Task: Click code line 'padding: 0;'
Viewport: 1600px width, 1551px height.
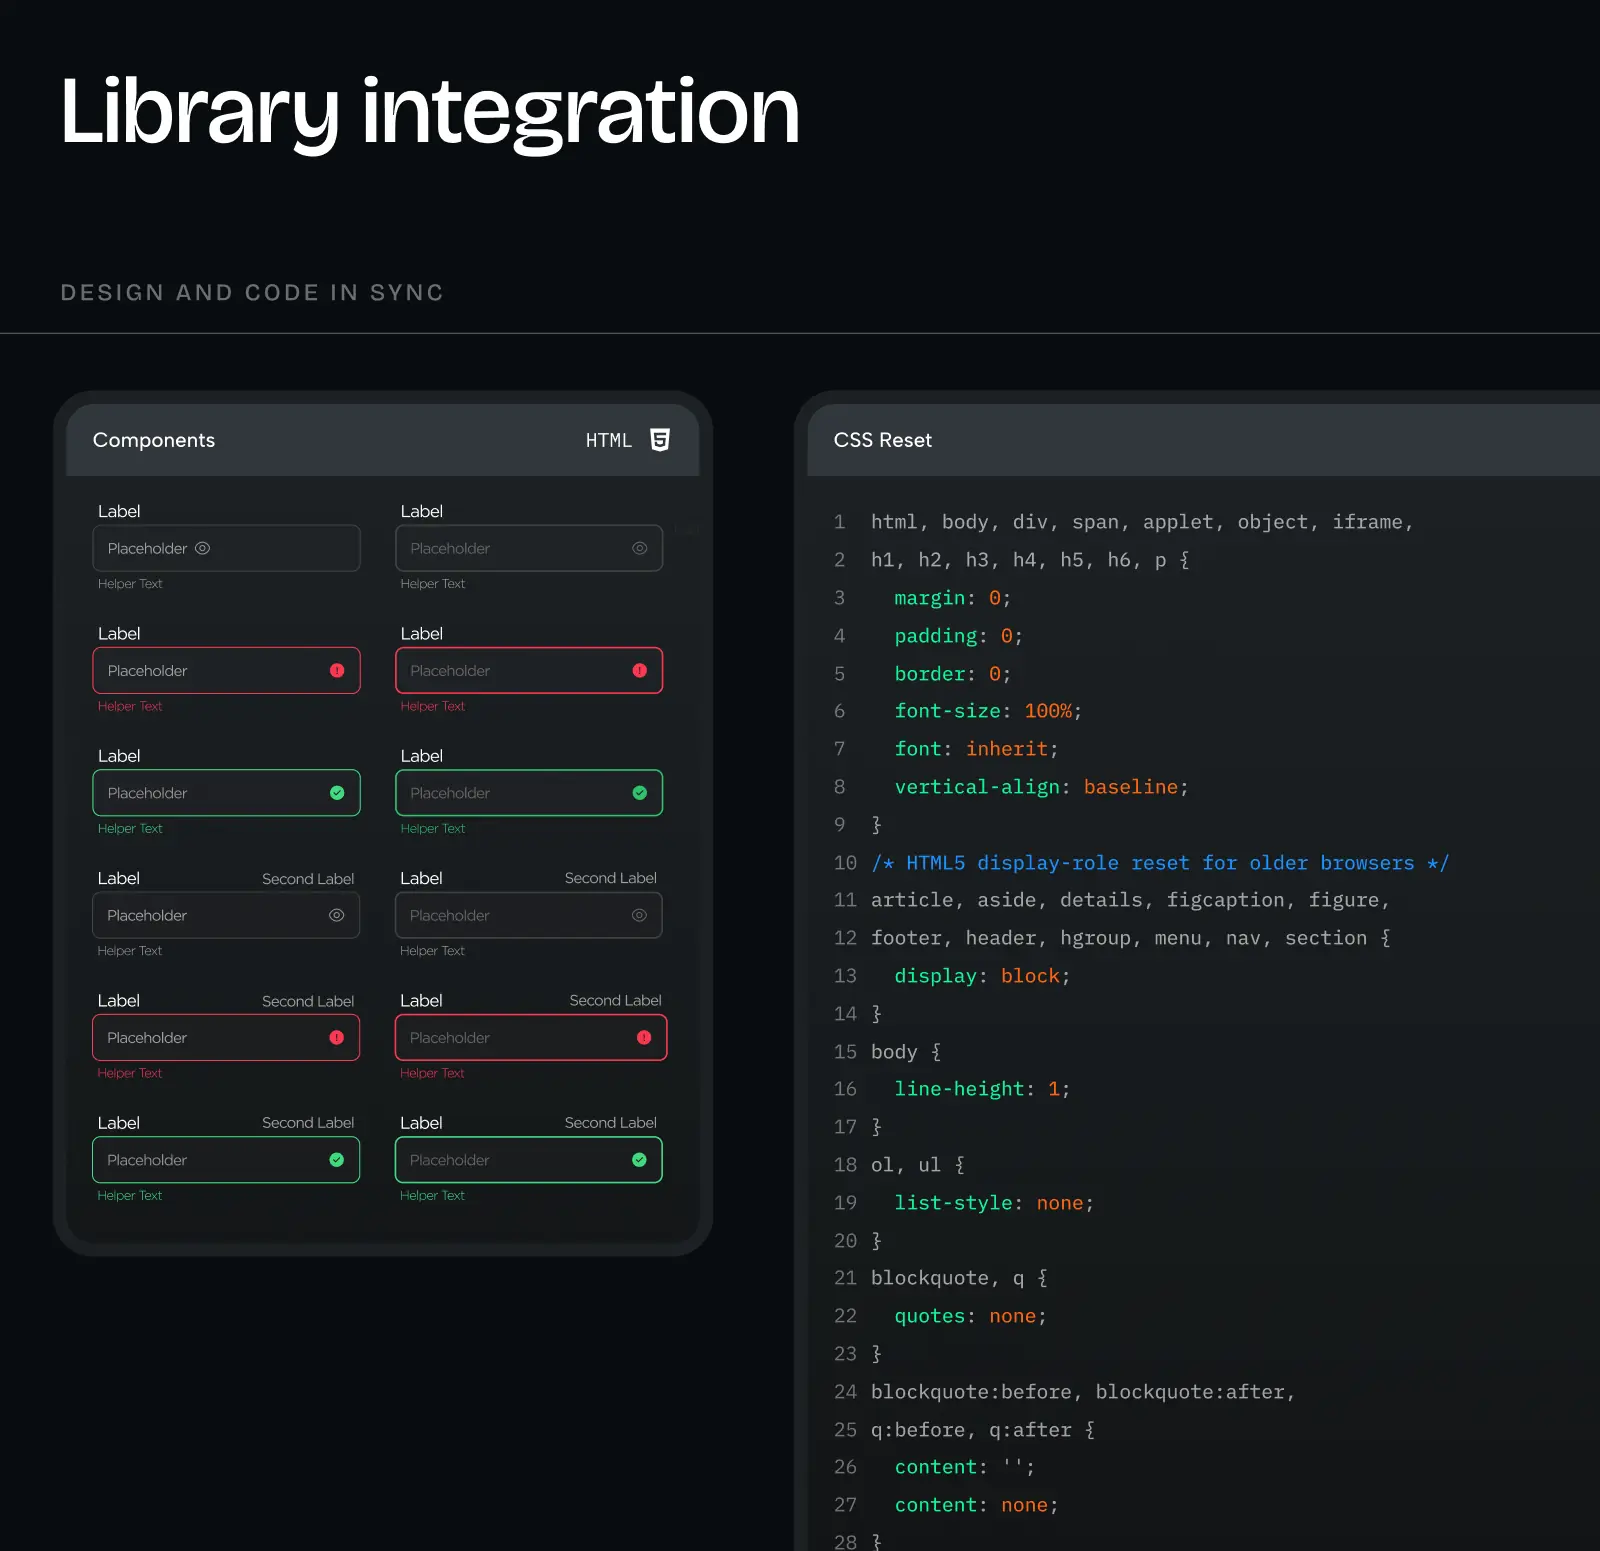Action: 959,636
